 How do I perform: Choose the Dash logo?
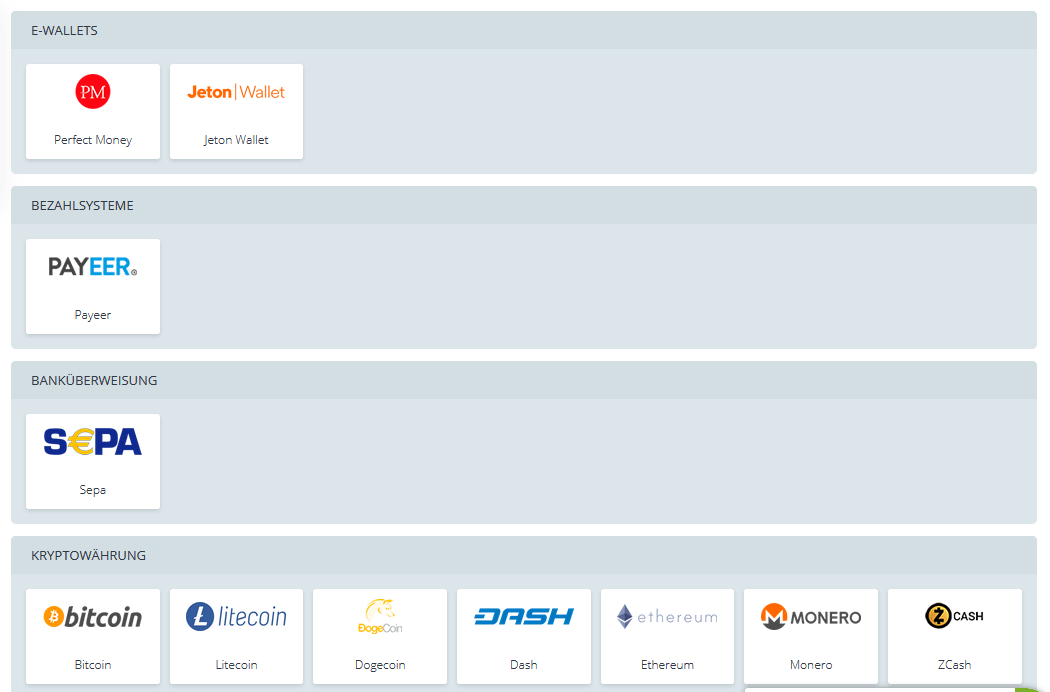524,616
